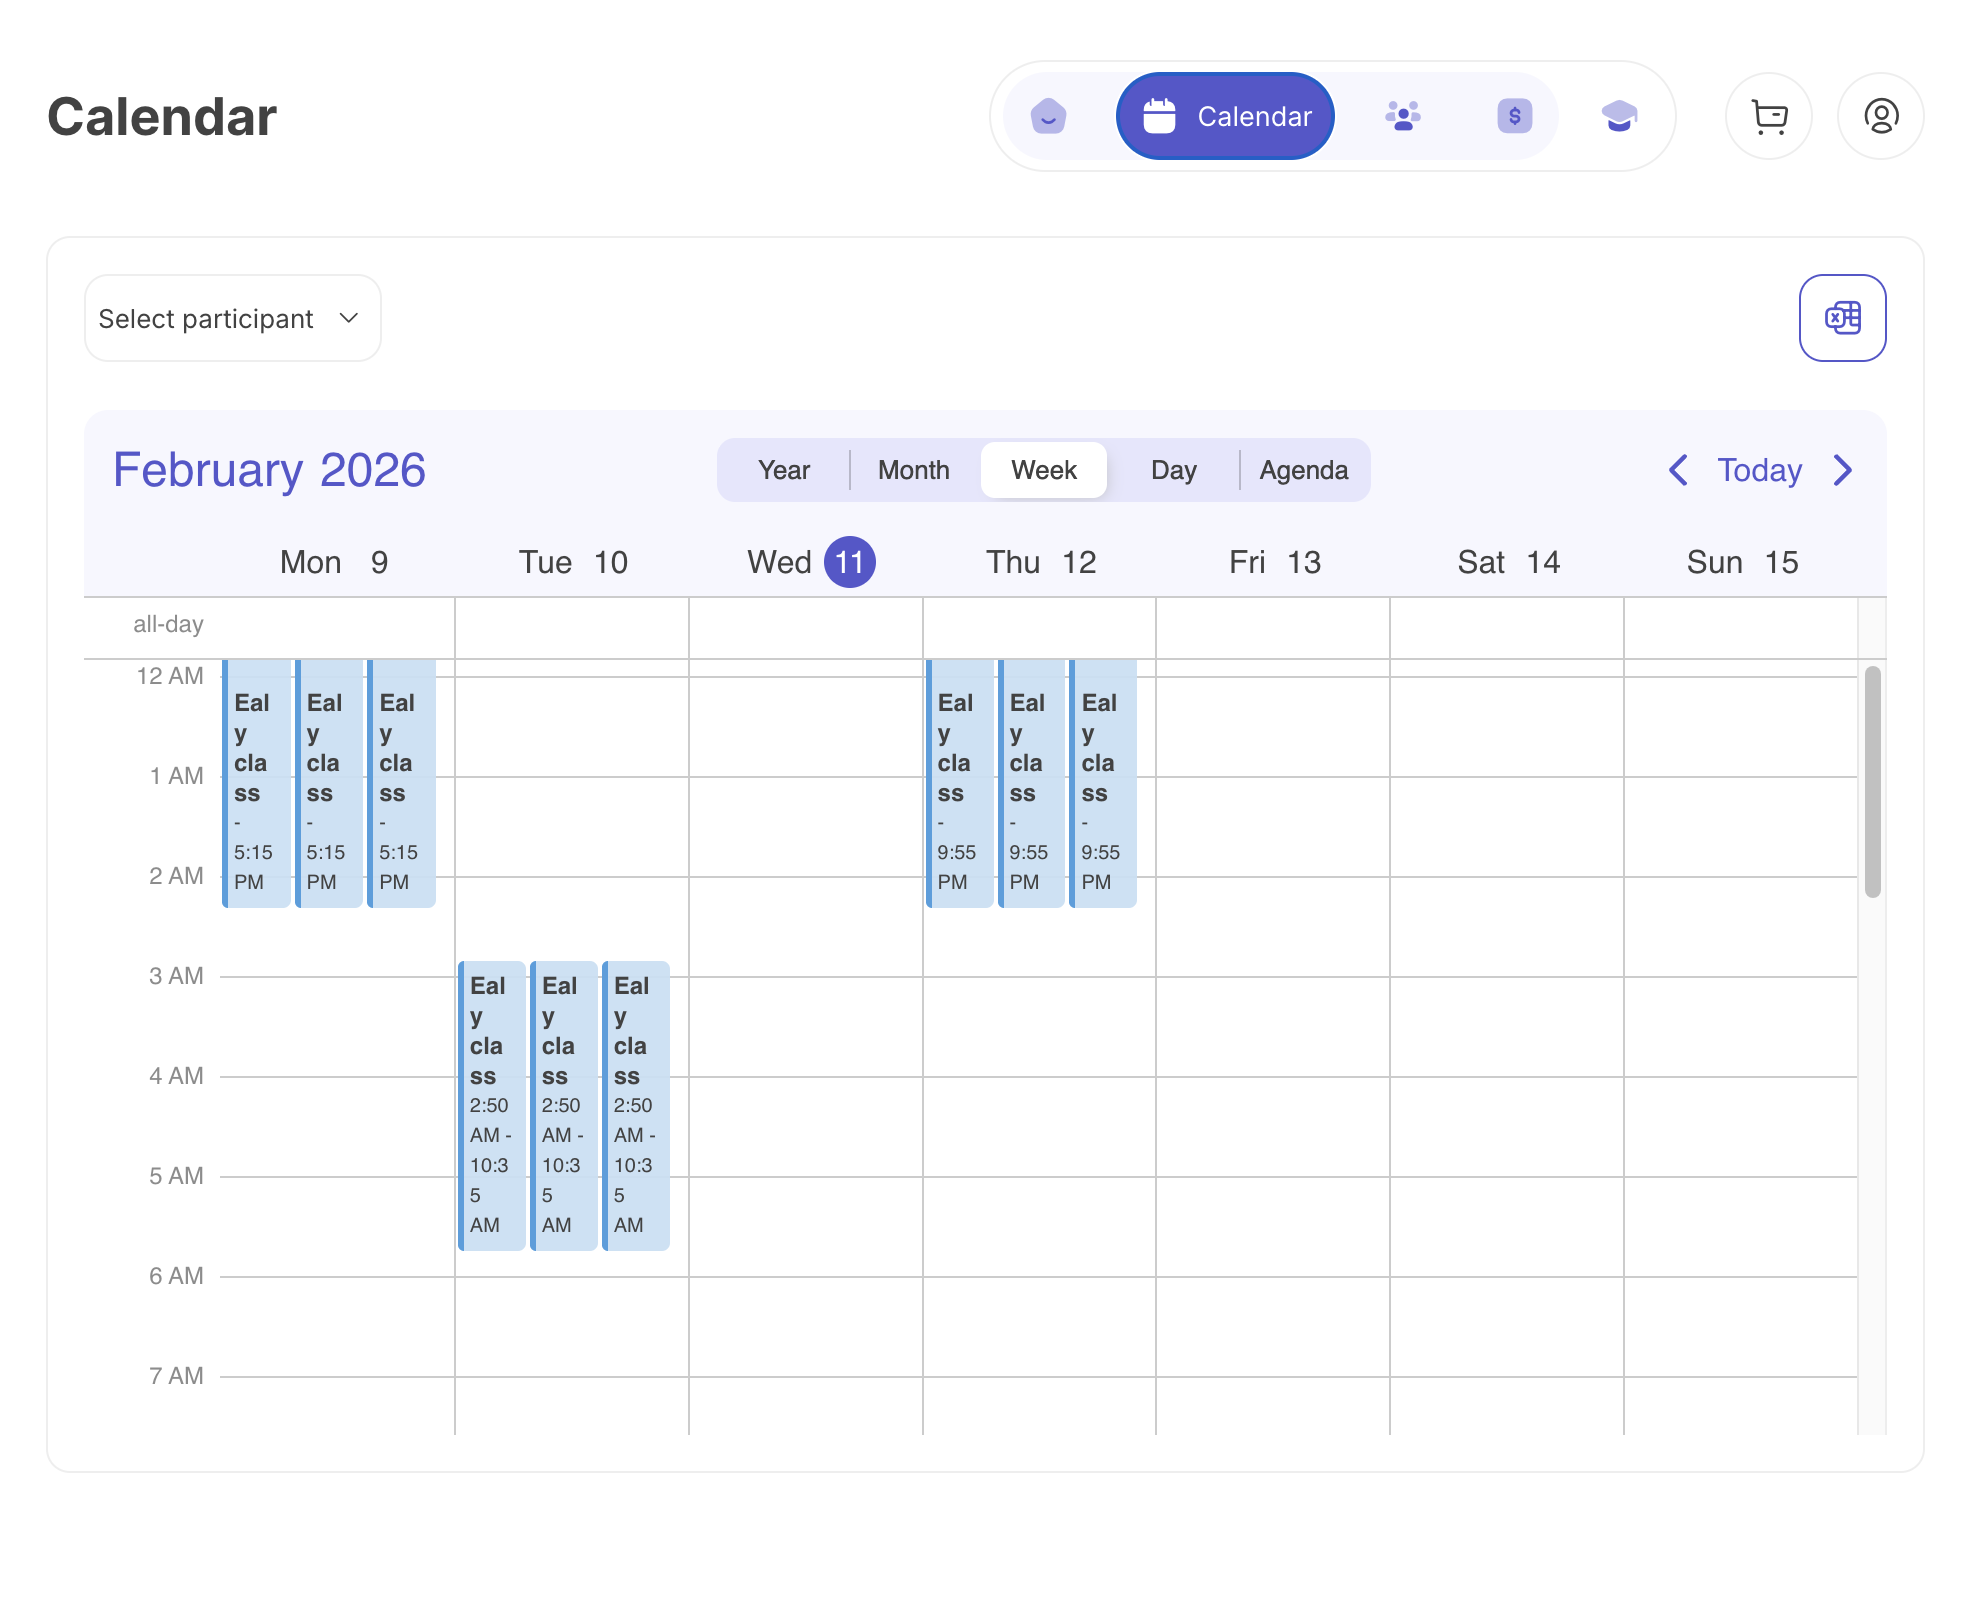The image size is (1973, 1598).
Task: Click the Calendar navigation icon
Action: coord(1225,116)
